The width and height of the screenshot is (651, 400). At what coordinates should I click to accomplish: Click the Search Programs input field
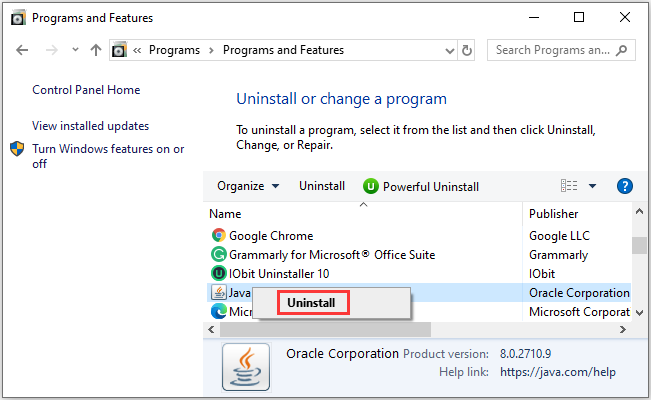(x=555, y=50)
